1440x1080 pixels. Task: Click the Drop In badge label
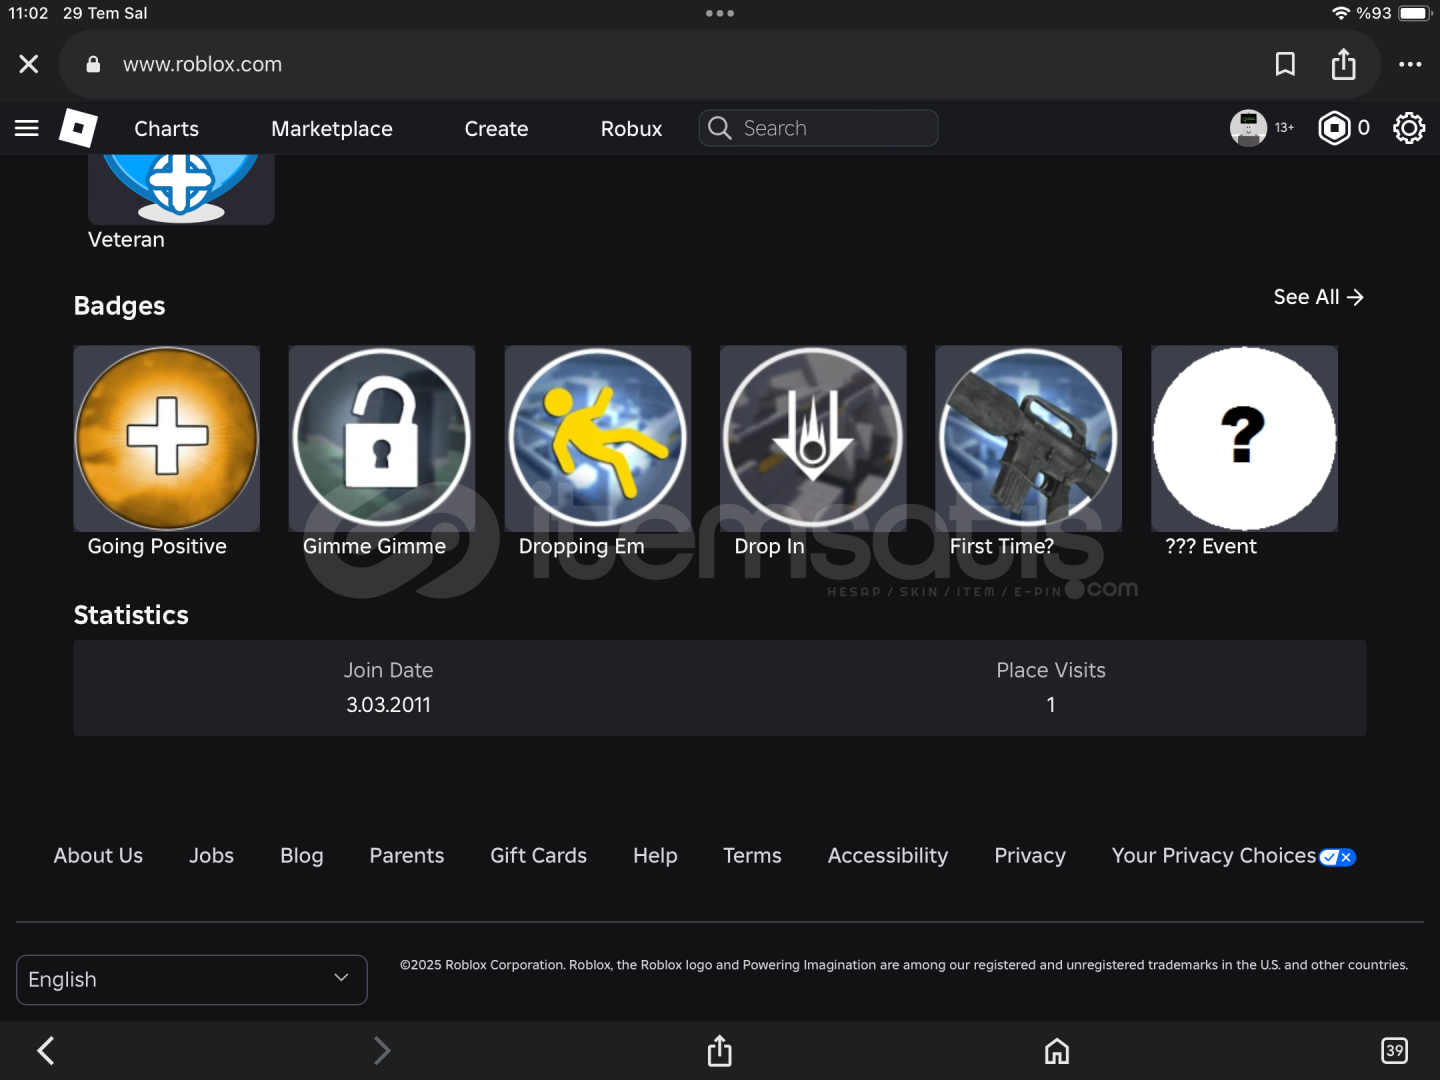tap(769, 547)
